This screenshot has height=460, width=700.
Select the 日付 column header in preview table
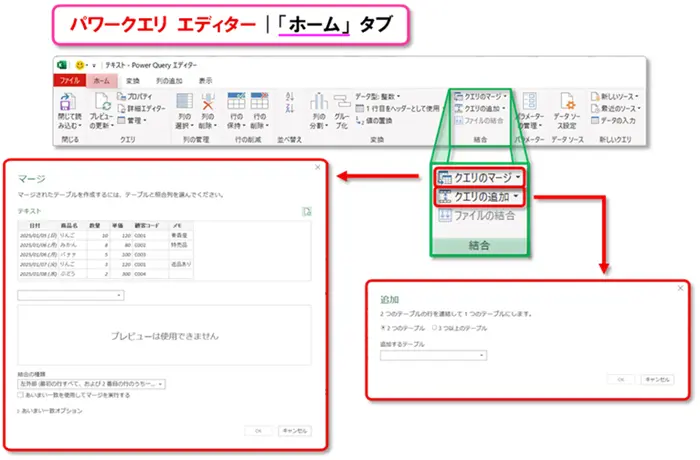tap(34, 226)
